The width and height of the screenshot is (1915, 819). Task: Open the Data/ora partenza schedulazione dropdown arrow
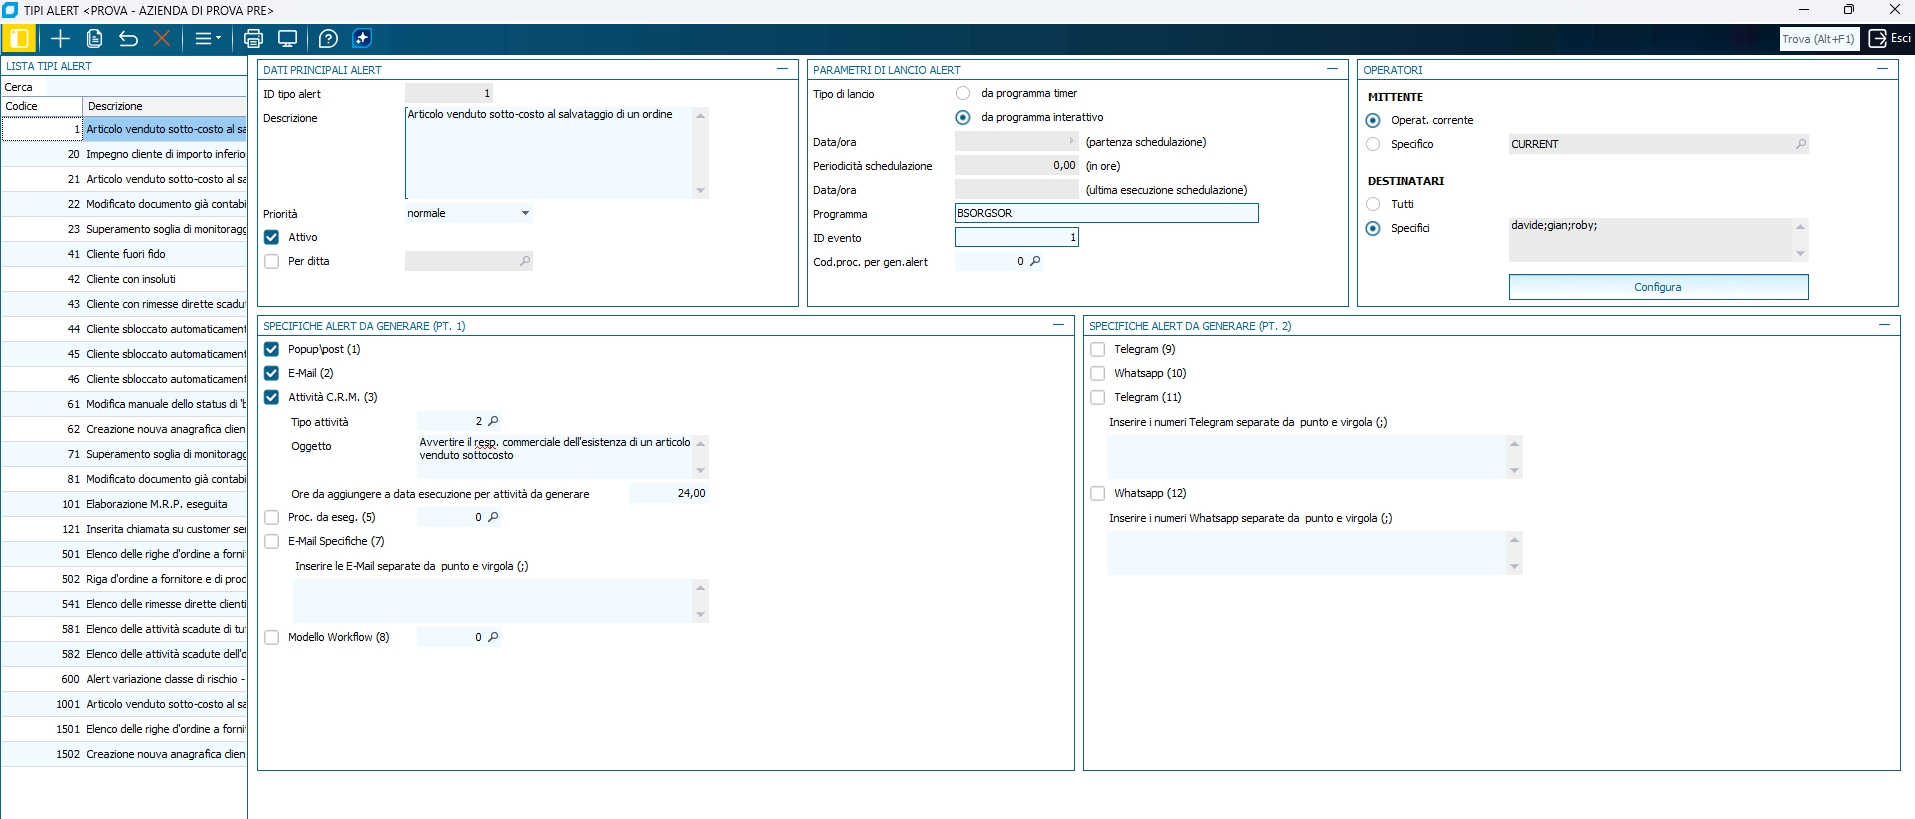[x=1072, y=141]
